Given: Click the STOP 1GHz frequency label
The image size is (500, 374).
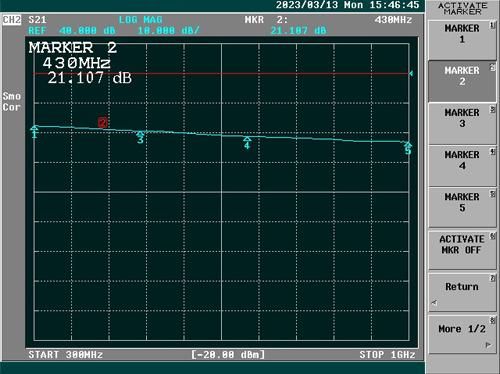Looking at the screenshot, I should tap(387, 355).
